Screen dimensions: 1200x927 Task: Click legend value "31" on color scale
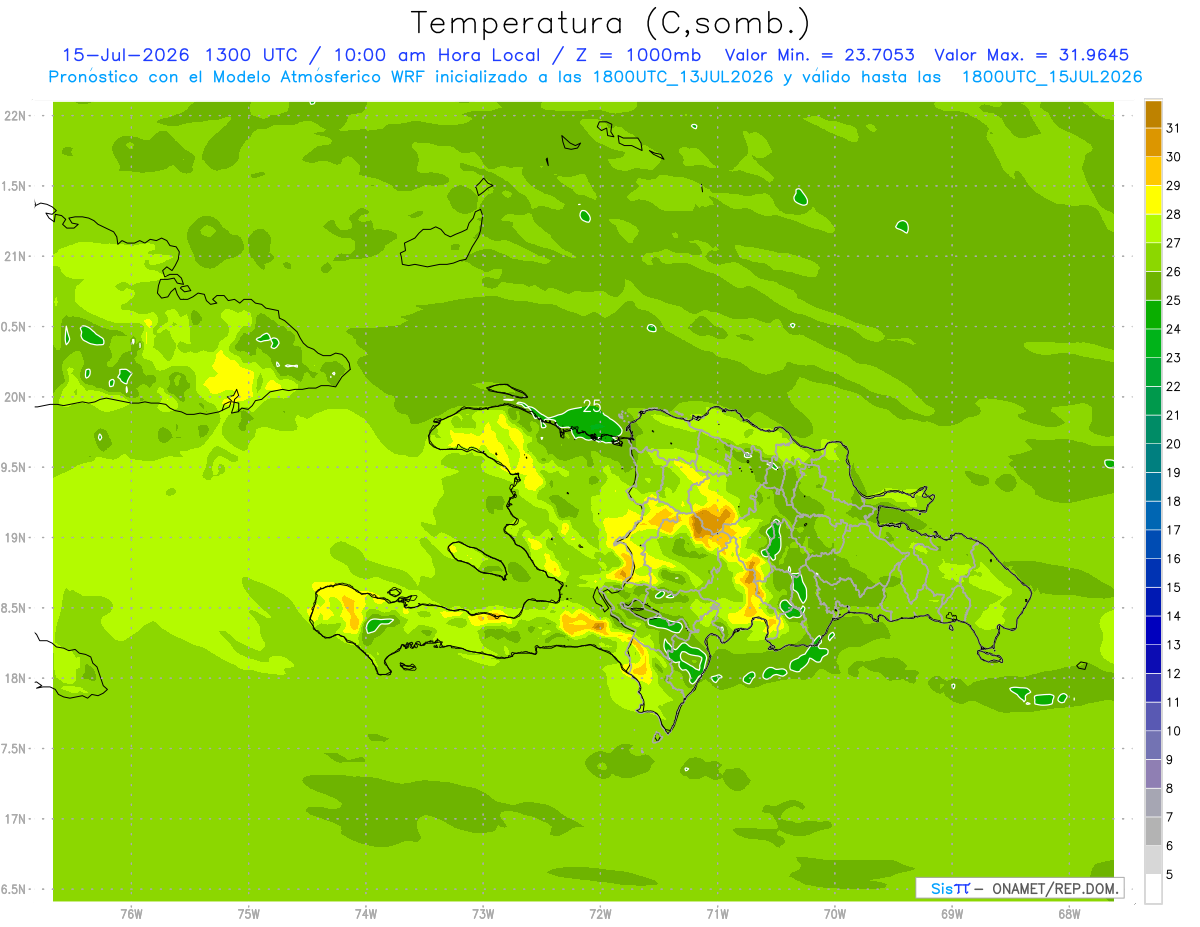1174,128
